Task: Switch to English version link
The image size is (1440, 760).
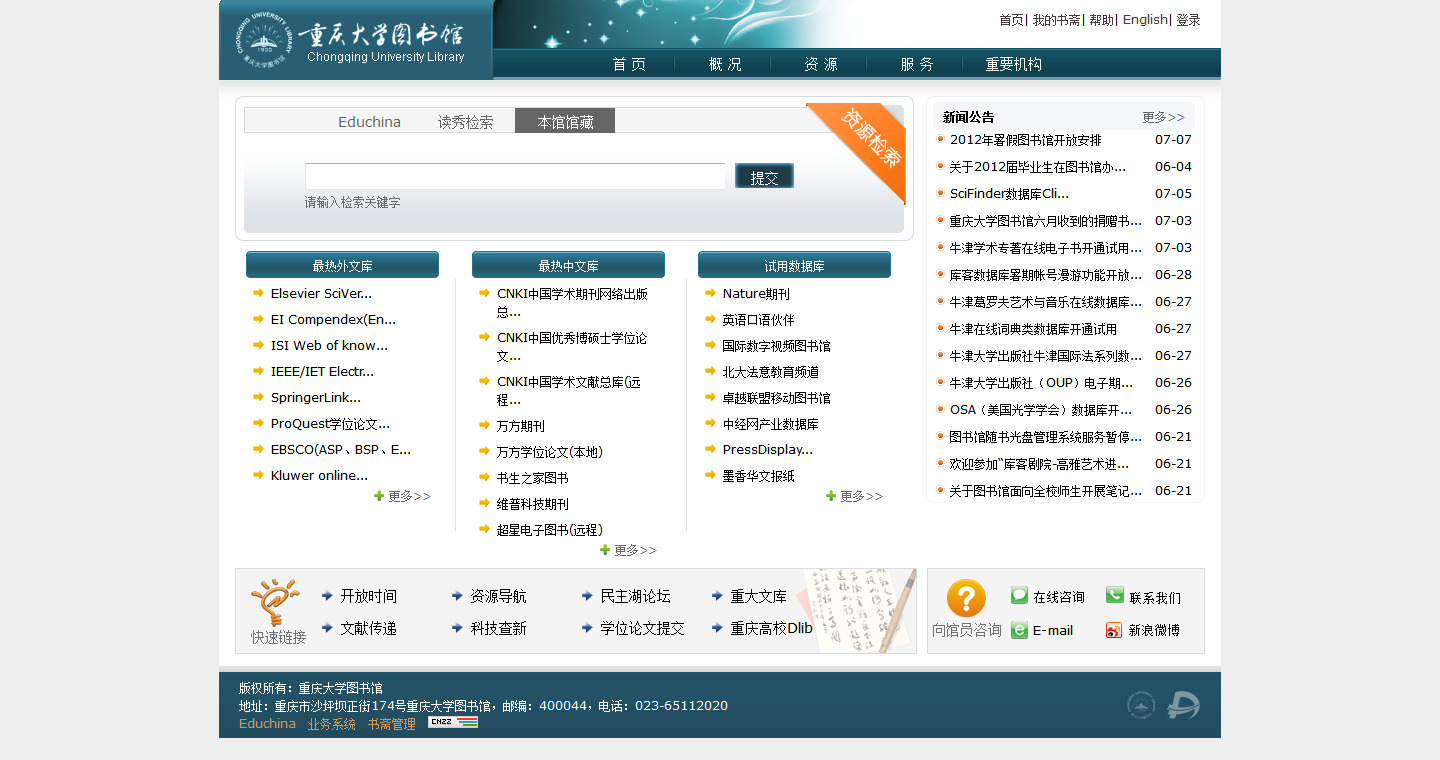Action: [x=1145, y=20]
